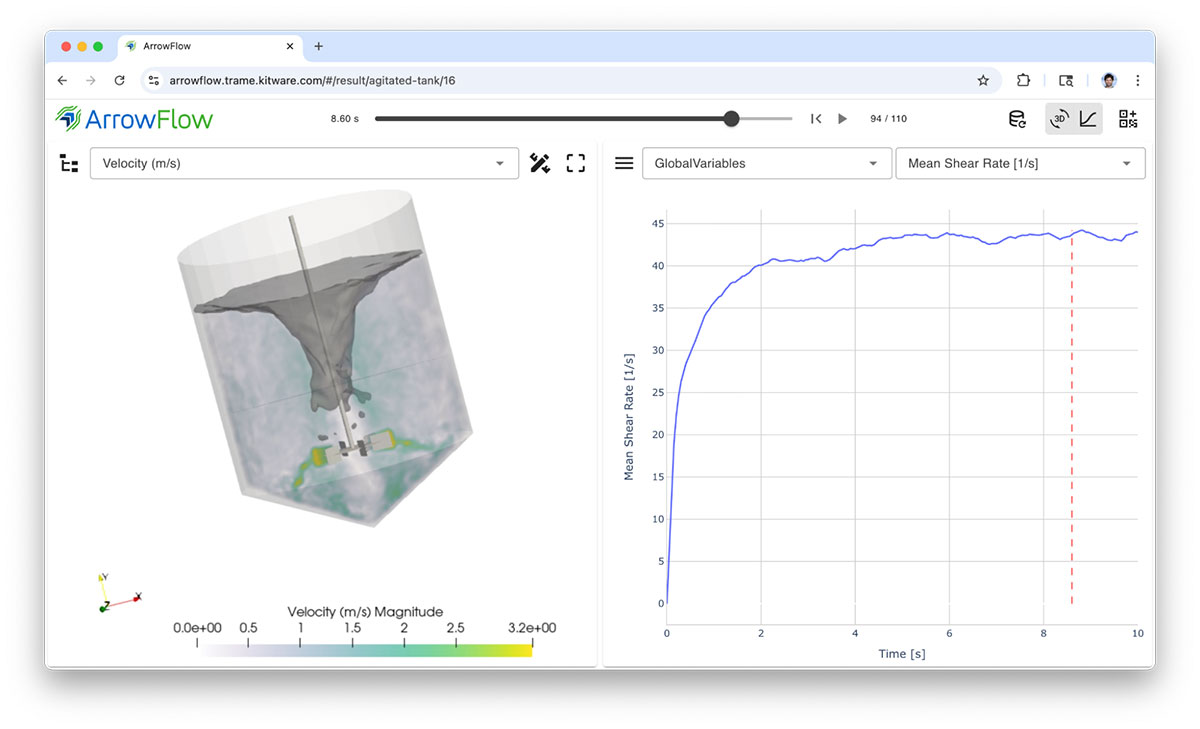Toggle the line chart panel
1200x729 pixels.
click(x=1088, y=120)
